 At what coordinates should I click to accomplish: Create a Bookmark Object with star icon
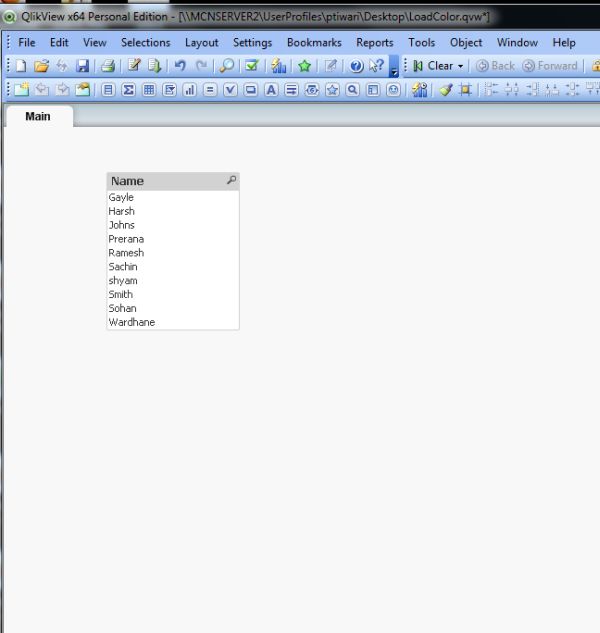(x=332, y=90)
